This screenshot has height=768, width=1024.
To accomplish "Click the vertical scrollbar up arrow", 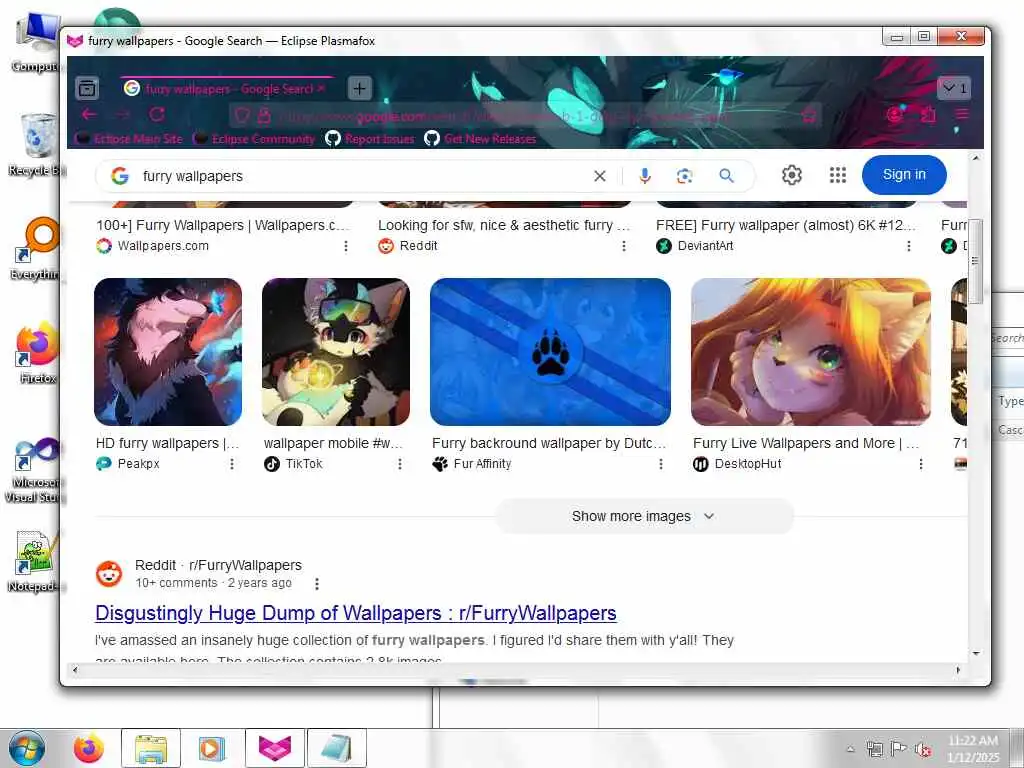I will 976,158.
